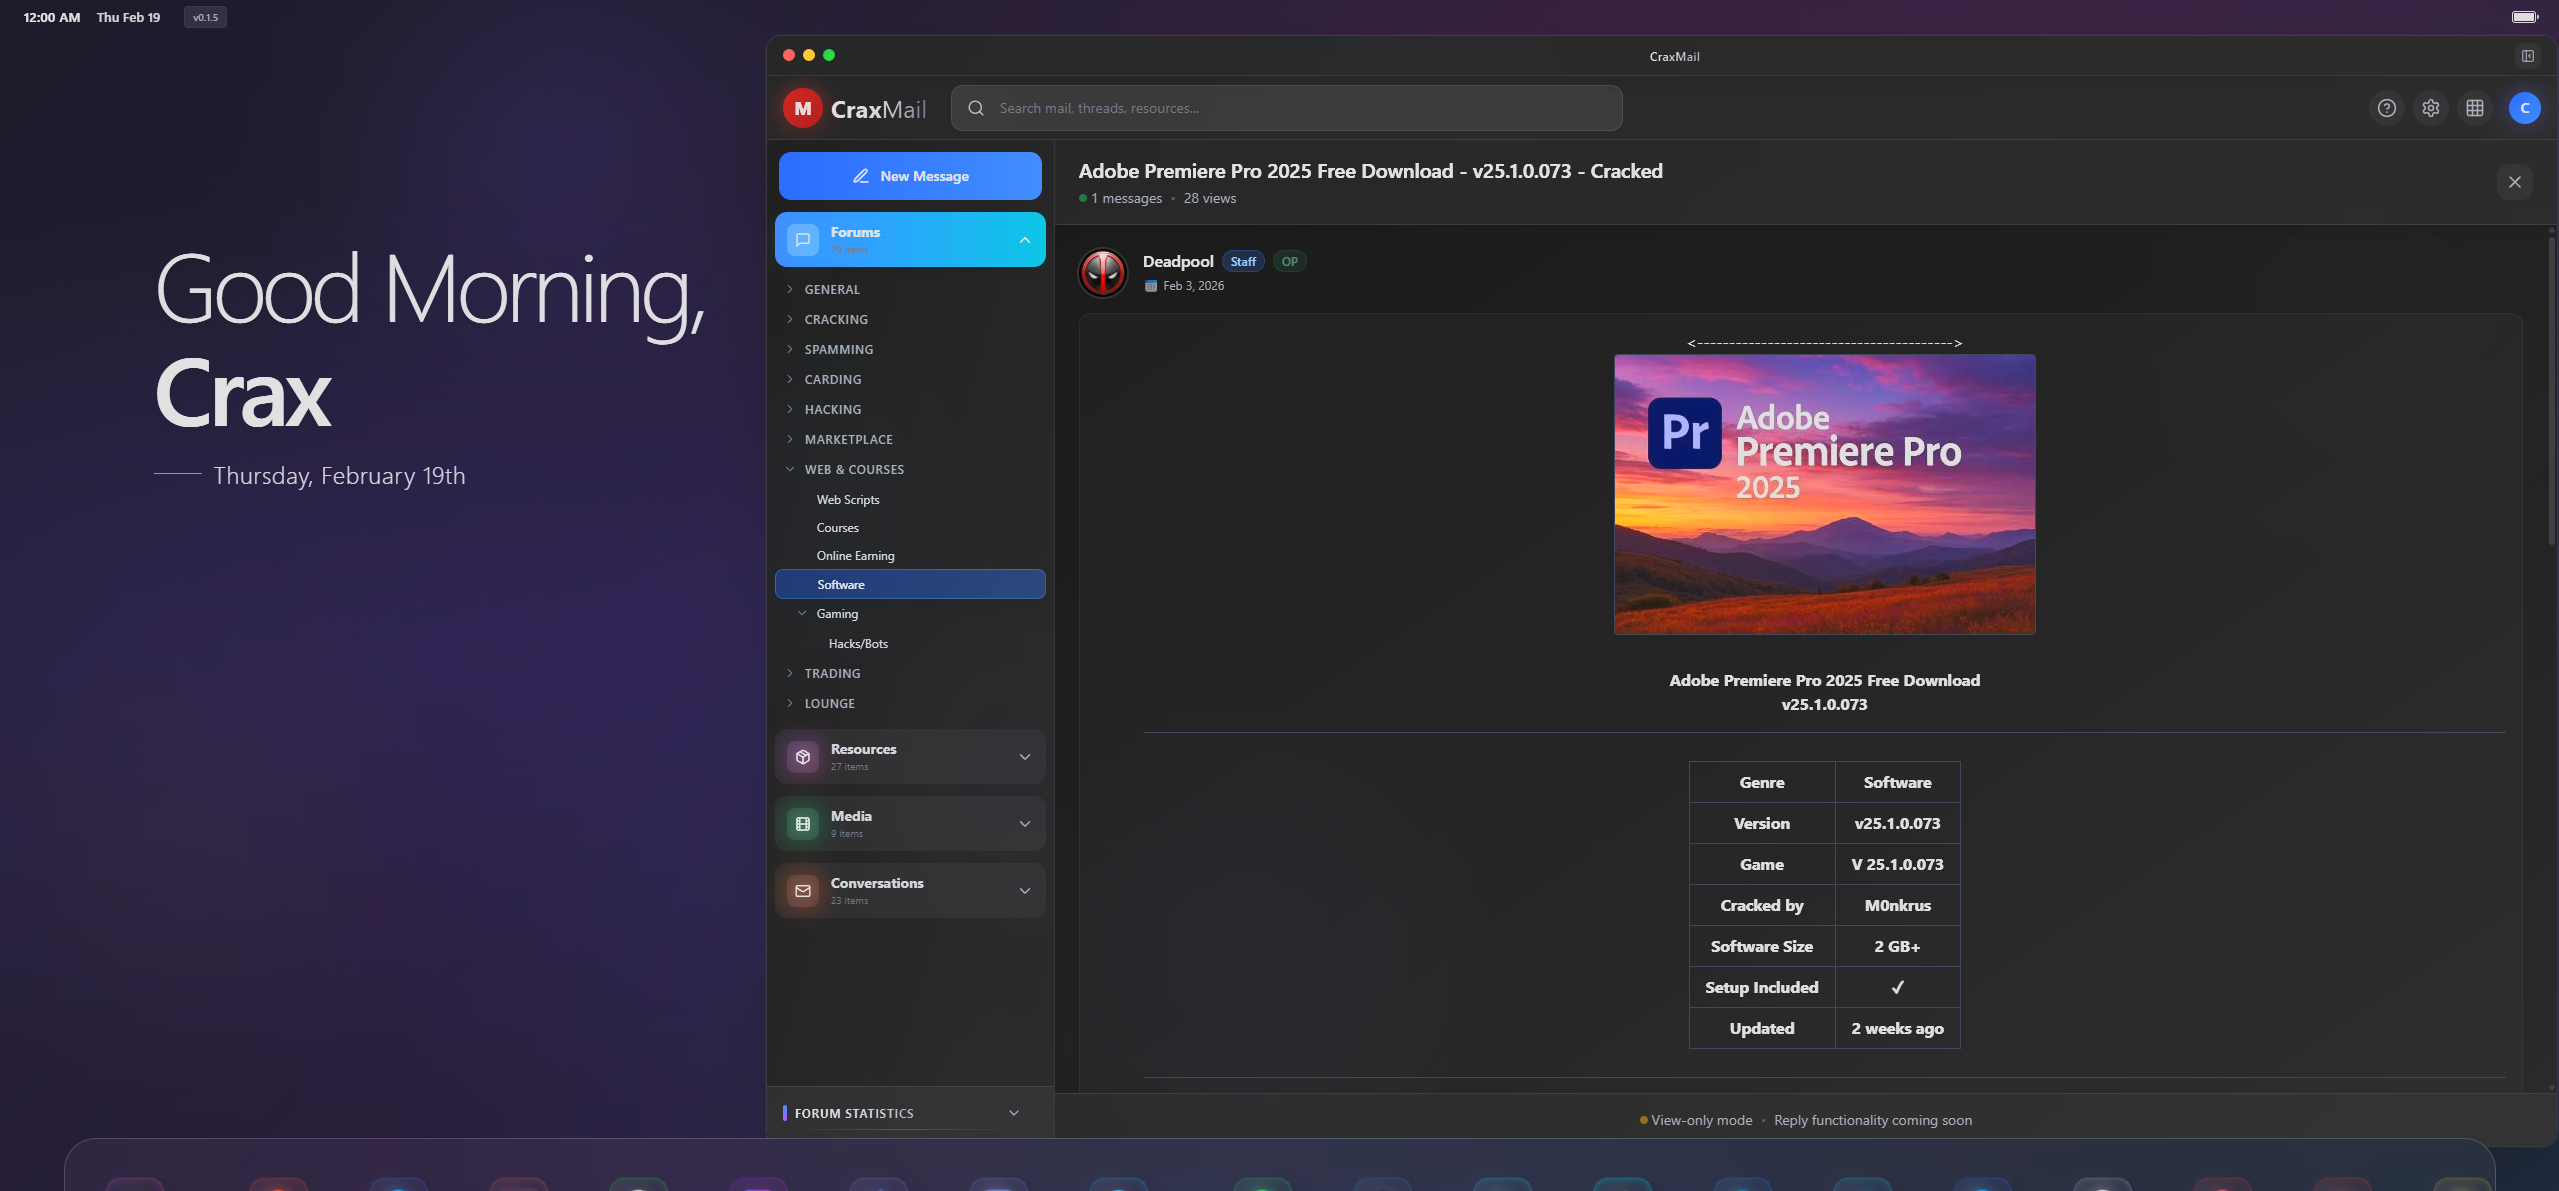Click the Conversations envelope icon
This screenshot has height=1191, width=2559.
(802, 891)
